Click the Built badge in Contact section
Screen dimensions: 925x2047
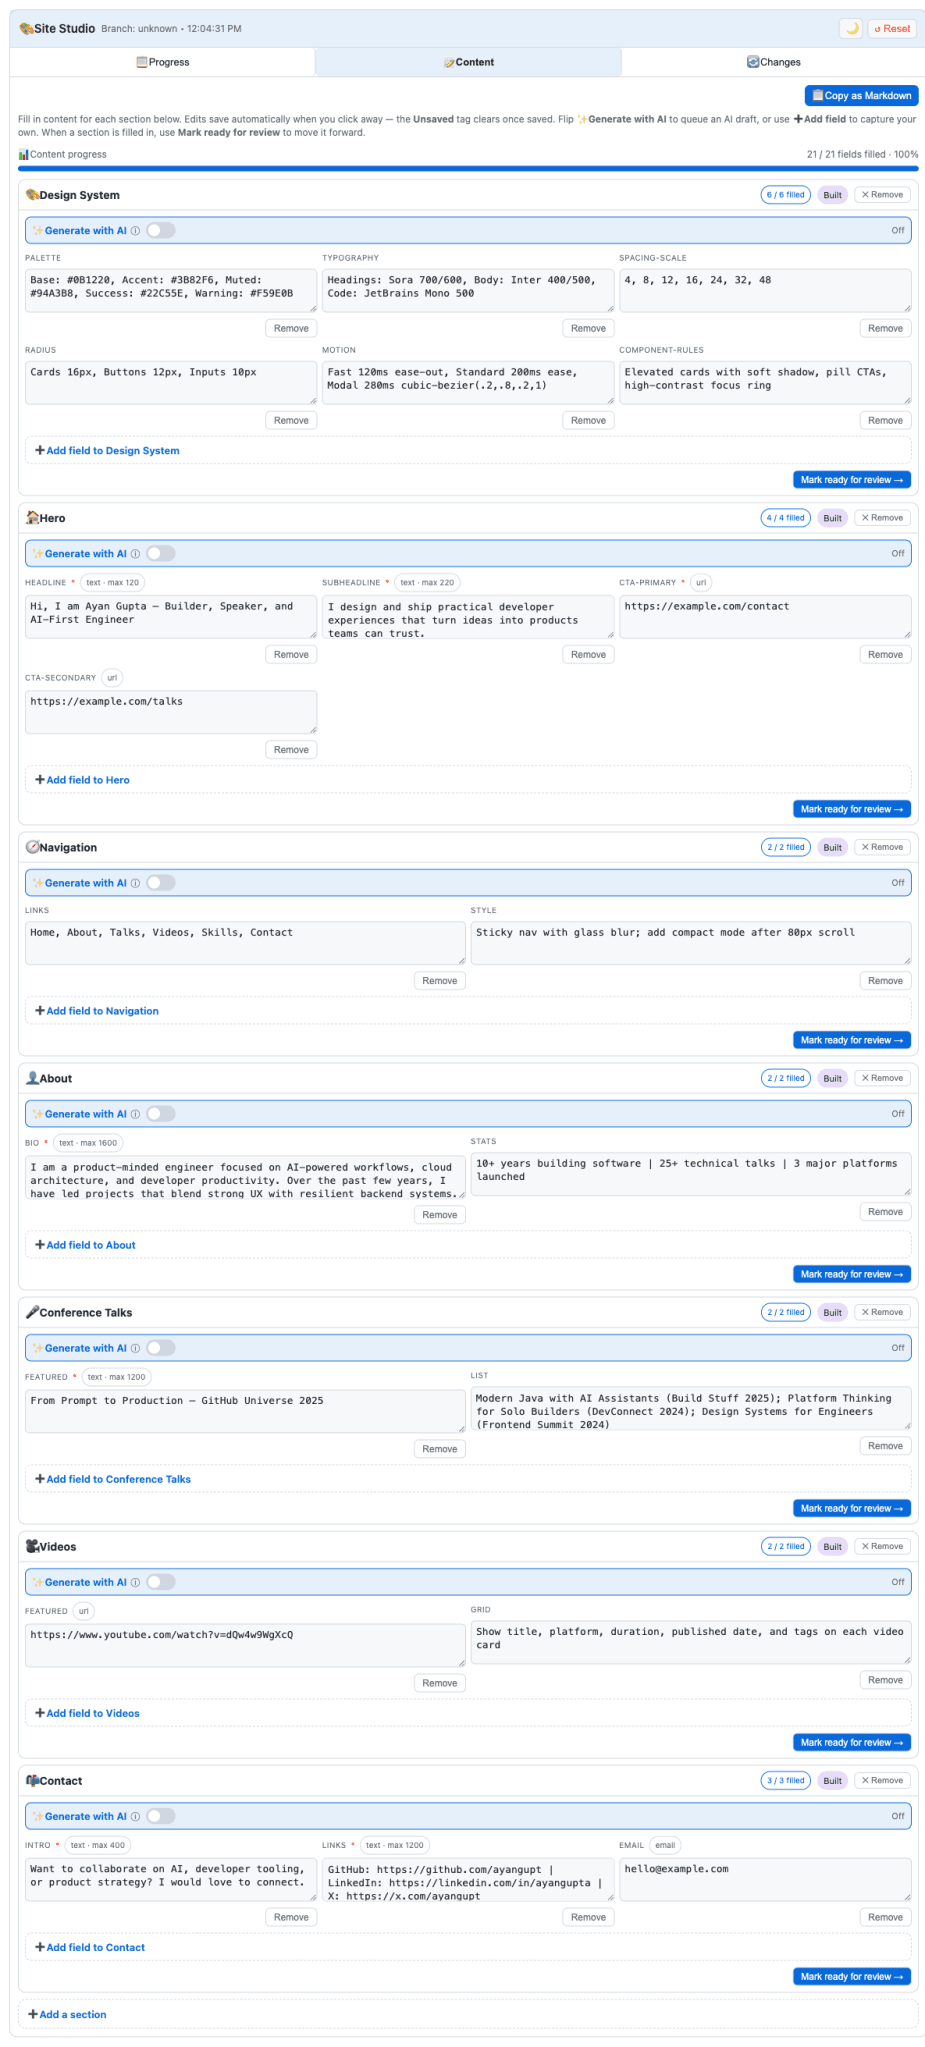[832, 1780]
